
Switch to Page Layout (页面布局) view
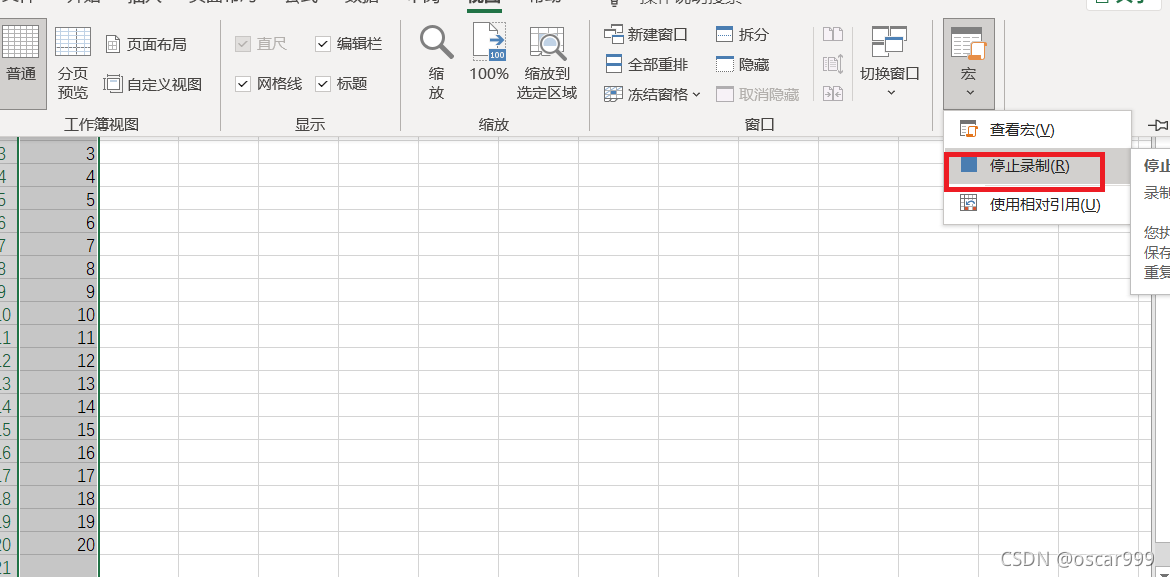pyautogui.click(x=146, y=45)
